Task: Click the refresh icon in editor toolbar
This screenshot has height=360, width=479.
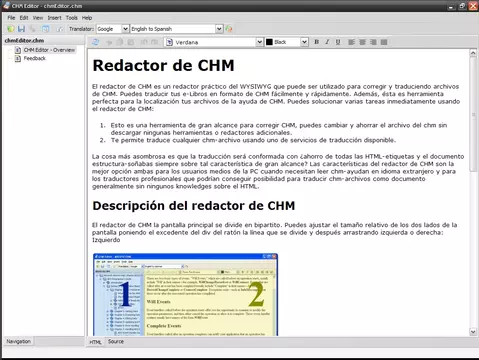Action: coord(96,42)
